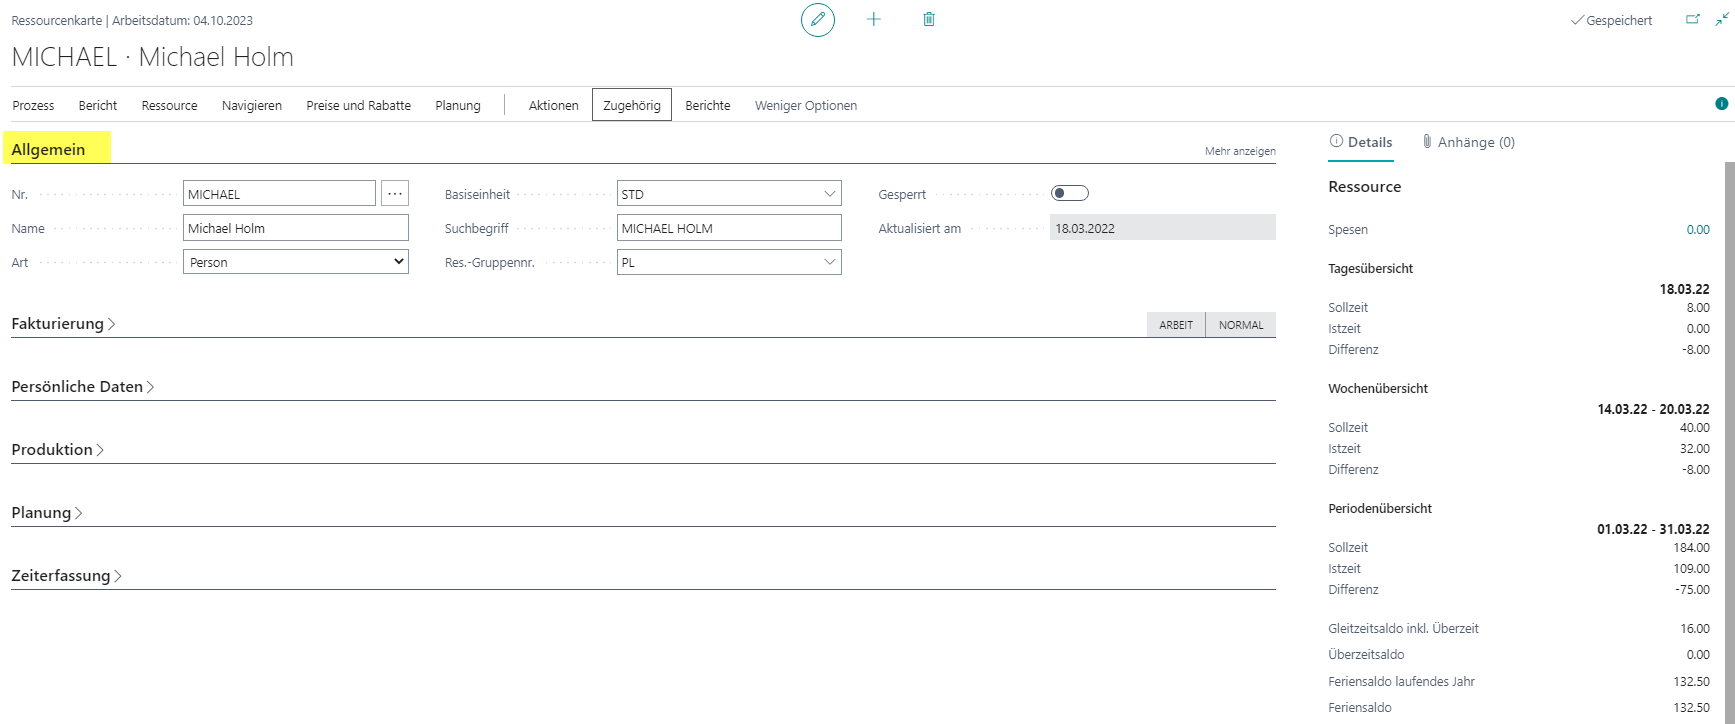Click into the Suchbegriff input field
This screenshot has width=1735, height=724.
point(729,228)
